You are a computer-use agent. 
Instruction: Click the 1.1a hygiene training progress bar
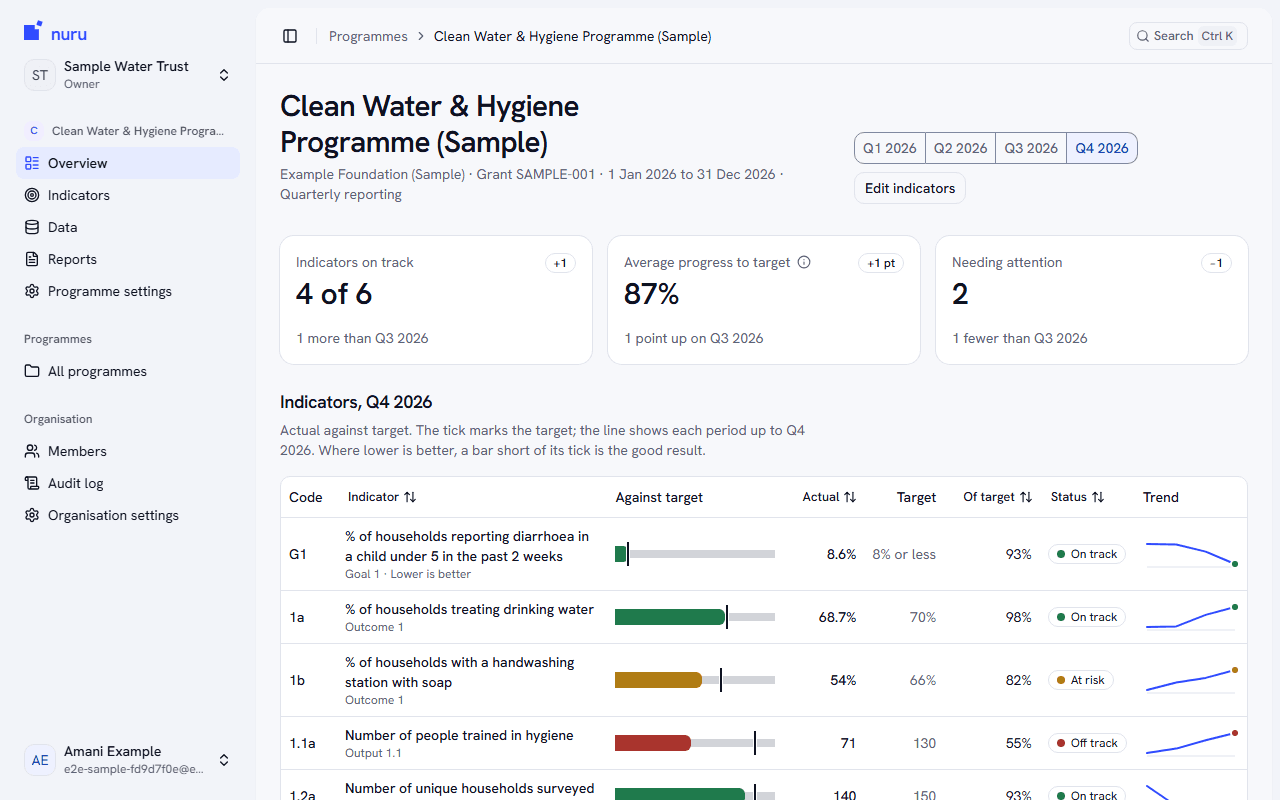pyautogui.click(x=695, y=743)
